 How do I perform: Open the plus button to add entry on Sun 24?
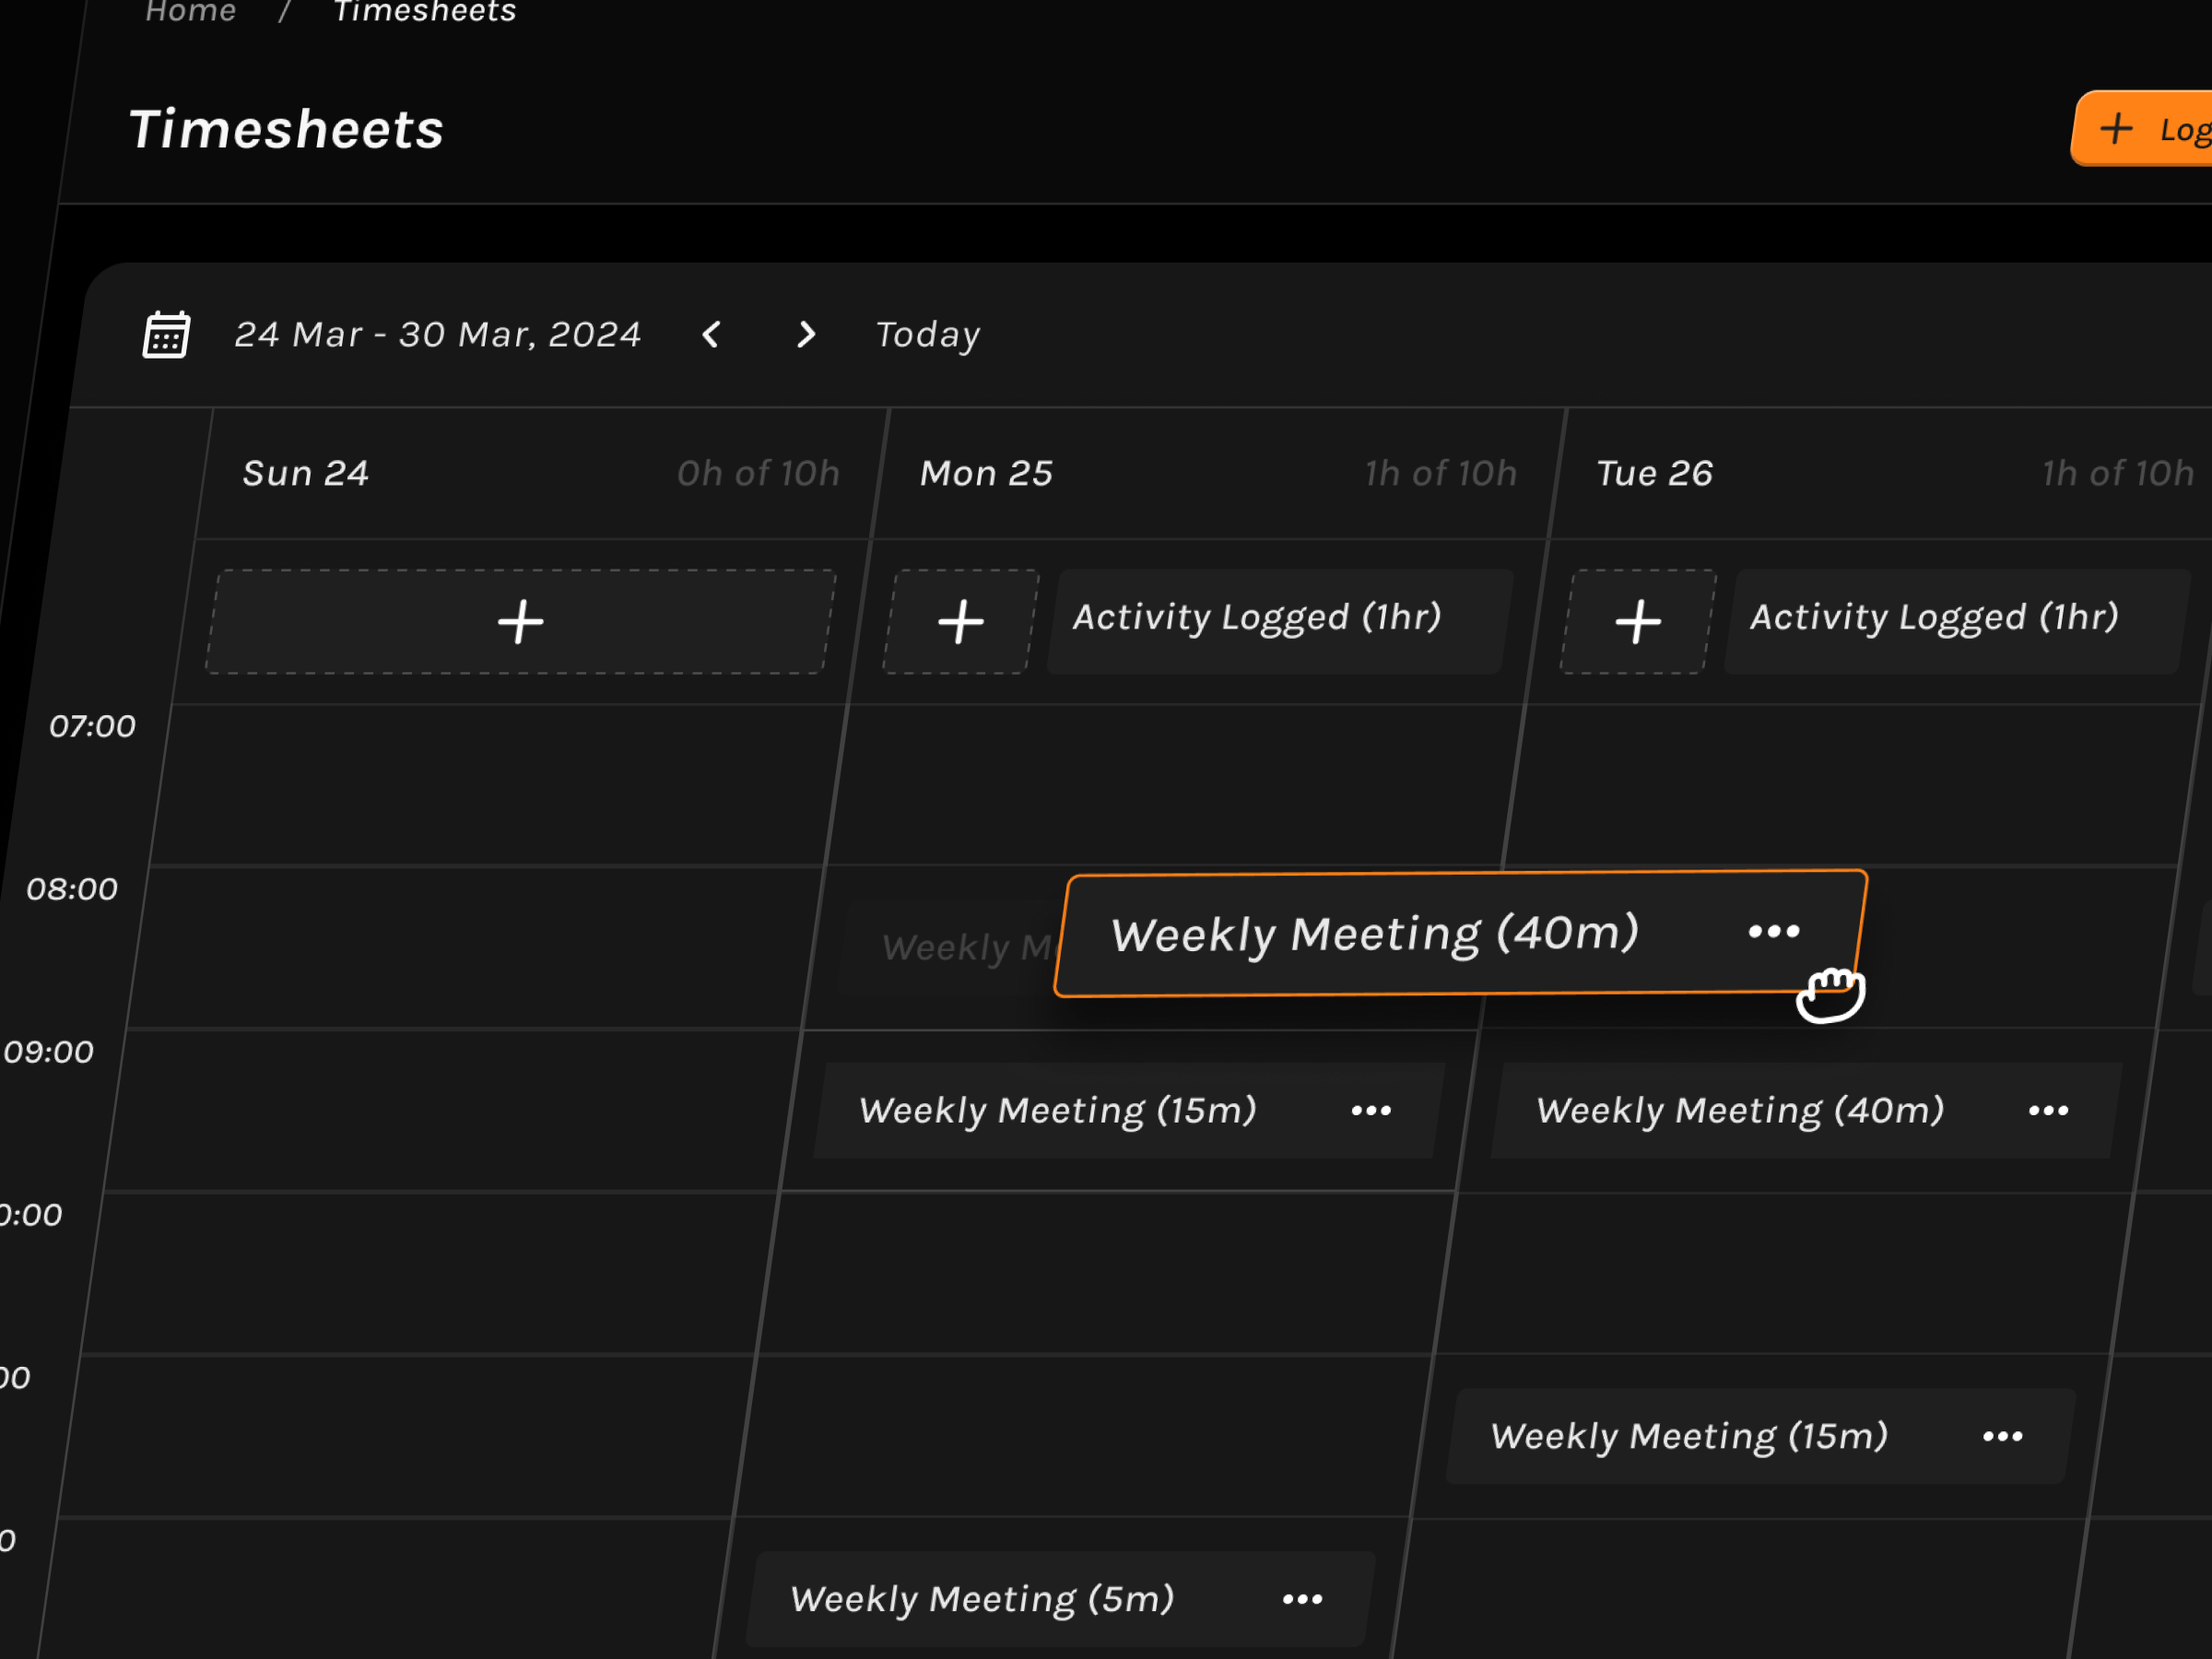pos(519,621)
